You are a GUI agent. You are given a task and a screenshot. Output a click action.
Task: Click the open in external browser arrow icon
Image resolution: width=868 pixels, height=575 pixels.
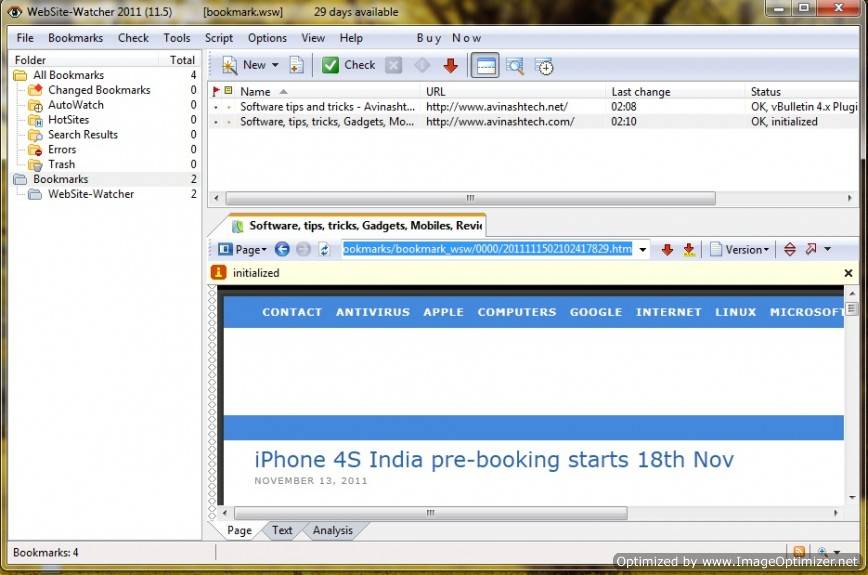pos(811,249)
